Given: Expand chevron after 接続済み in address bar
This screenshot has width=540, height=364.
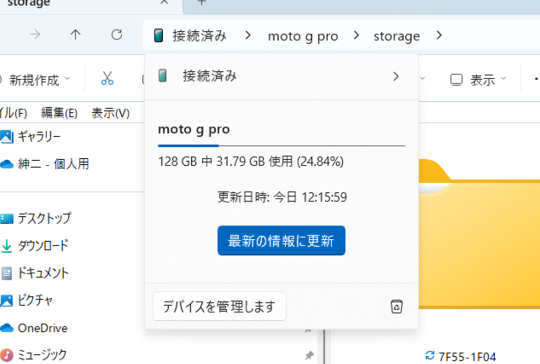Looking at the screenshot, I should coord(248,35).
